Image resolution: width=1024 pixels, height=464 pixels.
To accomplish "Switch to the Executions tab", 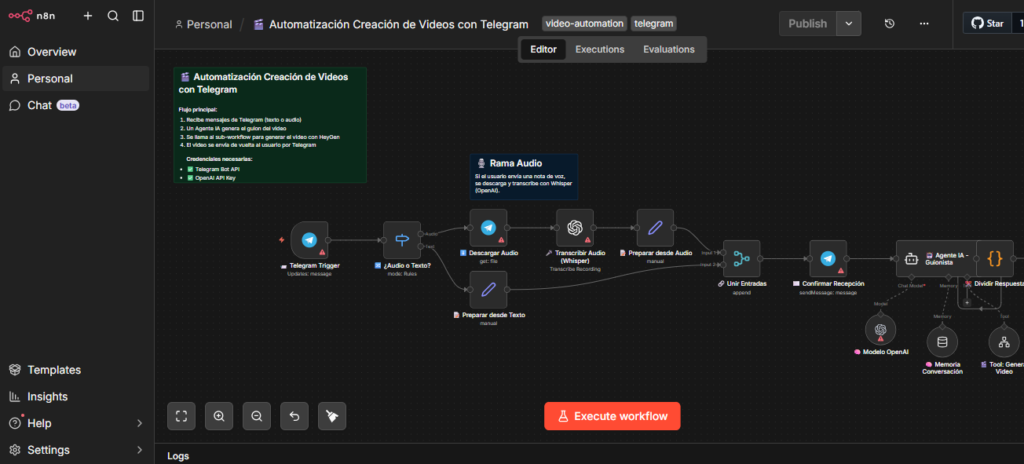I will pyautogui.click(x=600, y=49).
